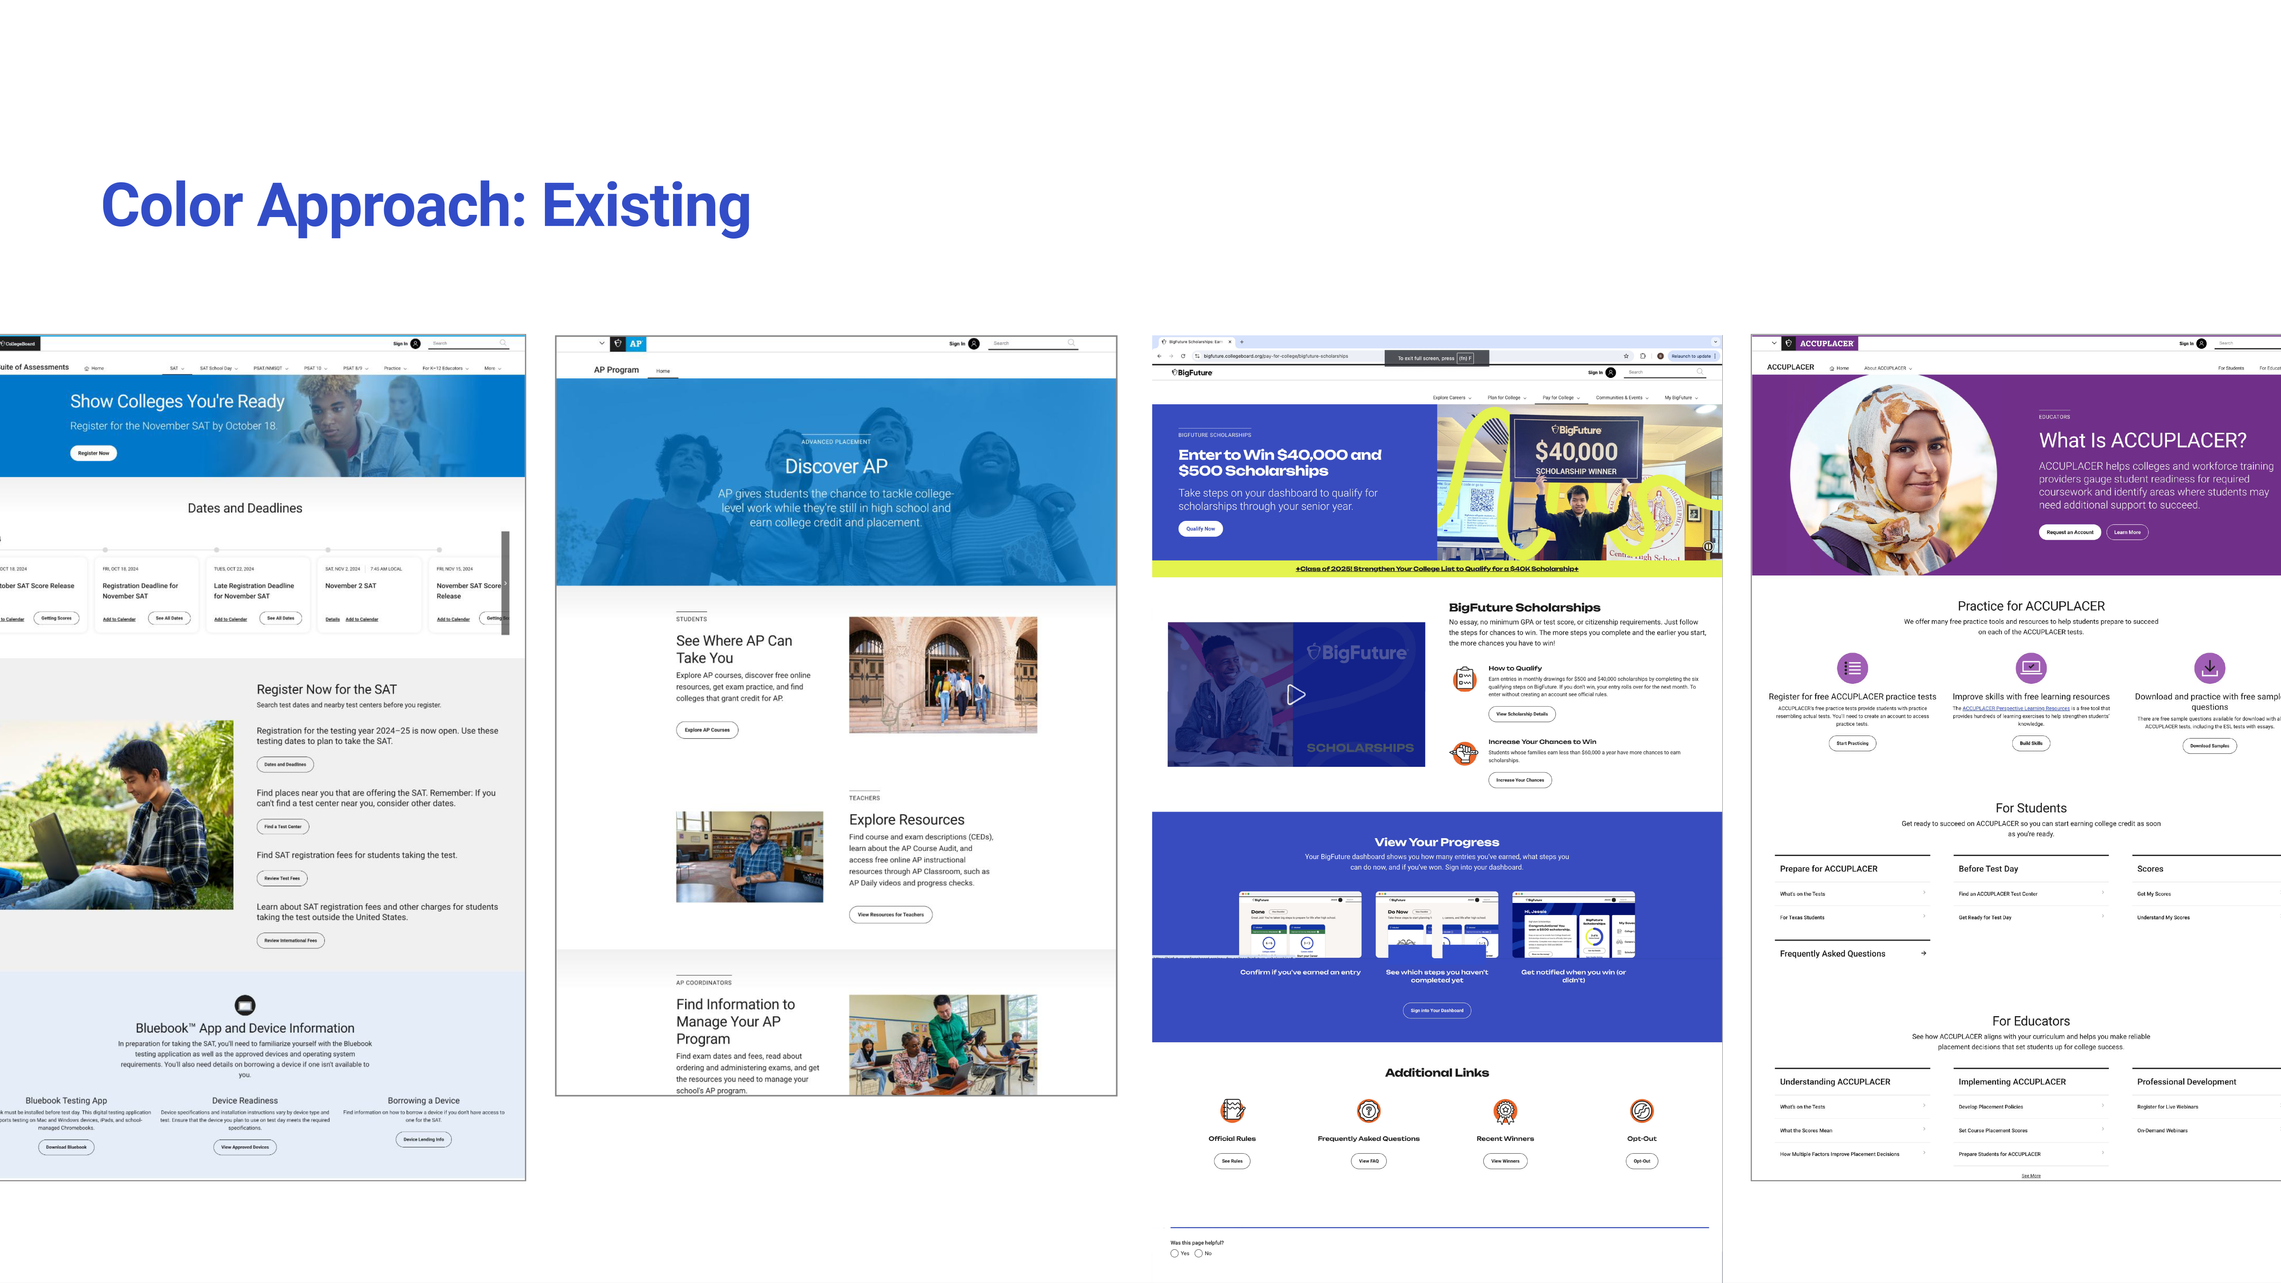Expand the Pay for College dropdown
This screenshot has height=1283, width=2281.
coord(1561,397)
